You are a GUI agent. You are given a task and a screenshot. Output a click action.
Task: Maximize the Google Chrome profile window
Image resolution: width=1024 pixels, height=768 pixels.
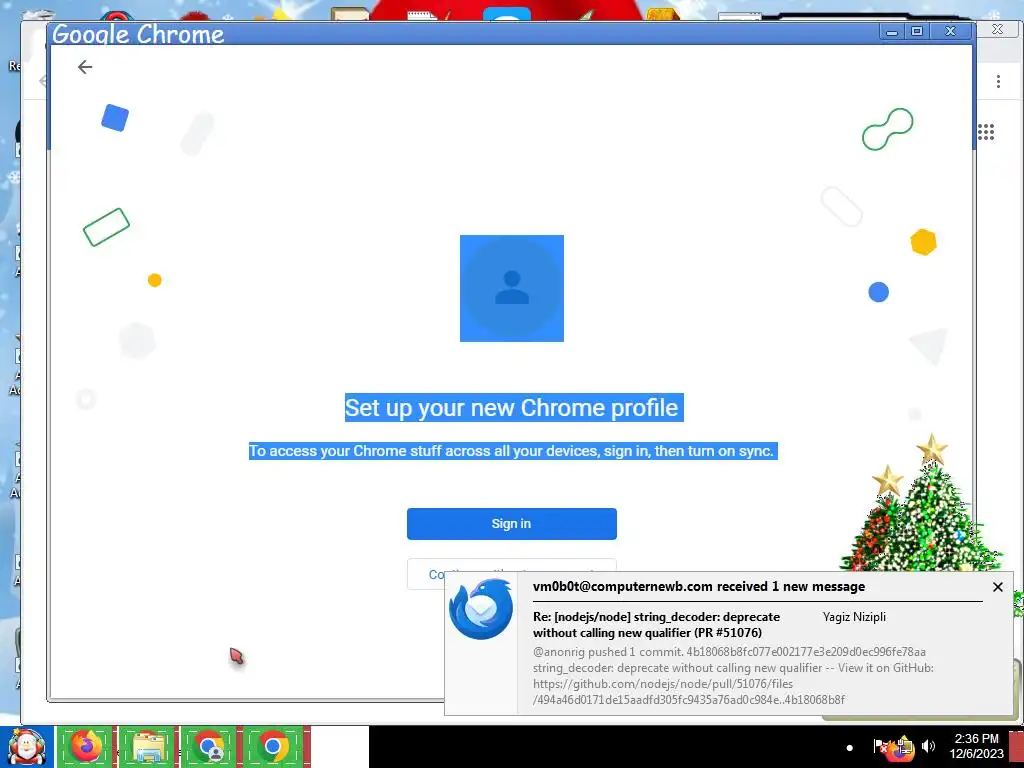[x=917, y=31]
